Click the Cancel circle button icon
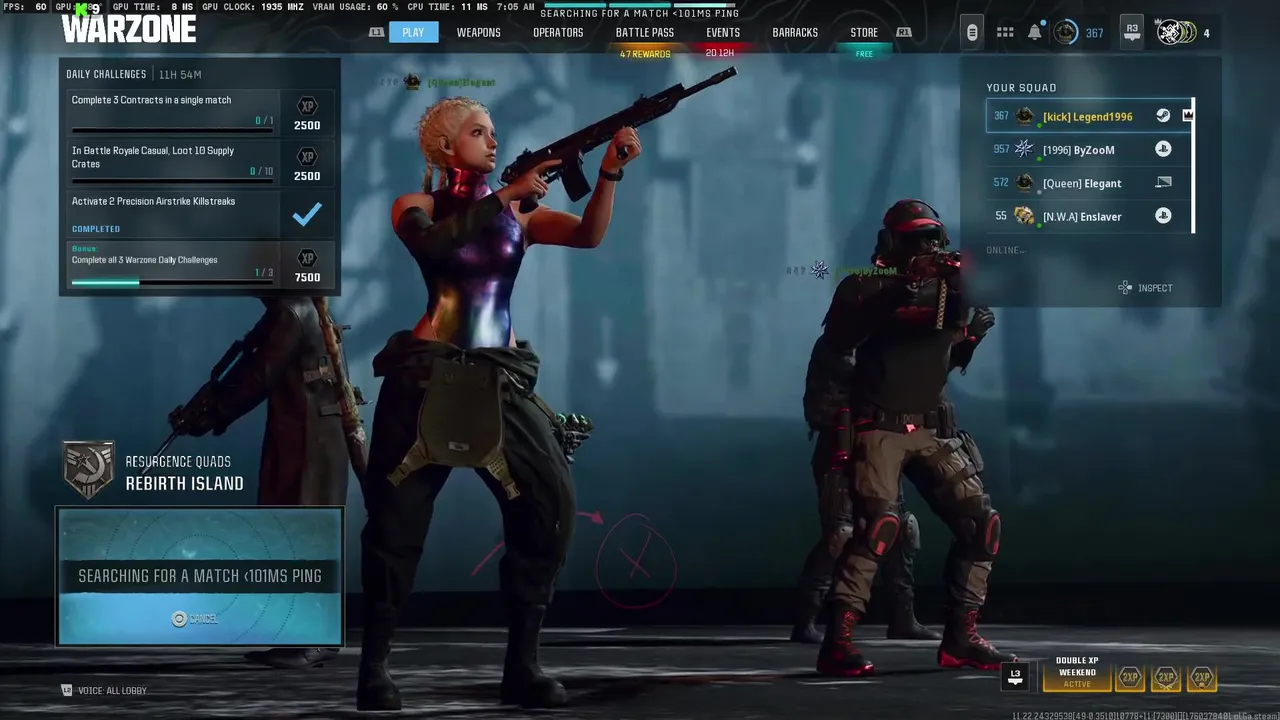The image size is (1280, 720). click(x=179, y=619)
